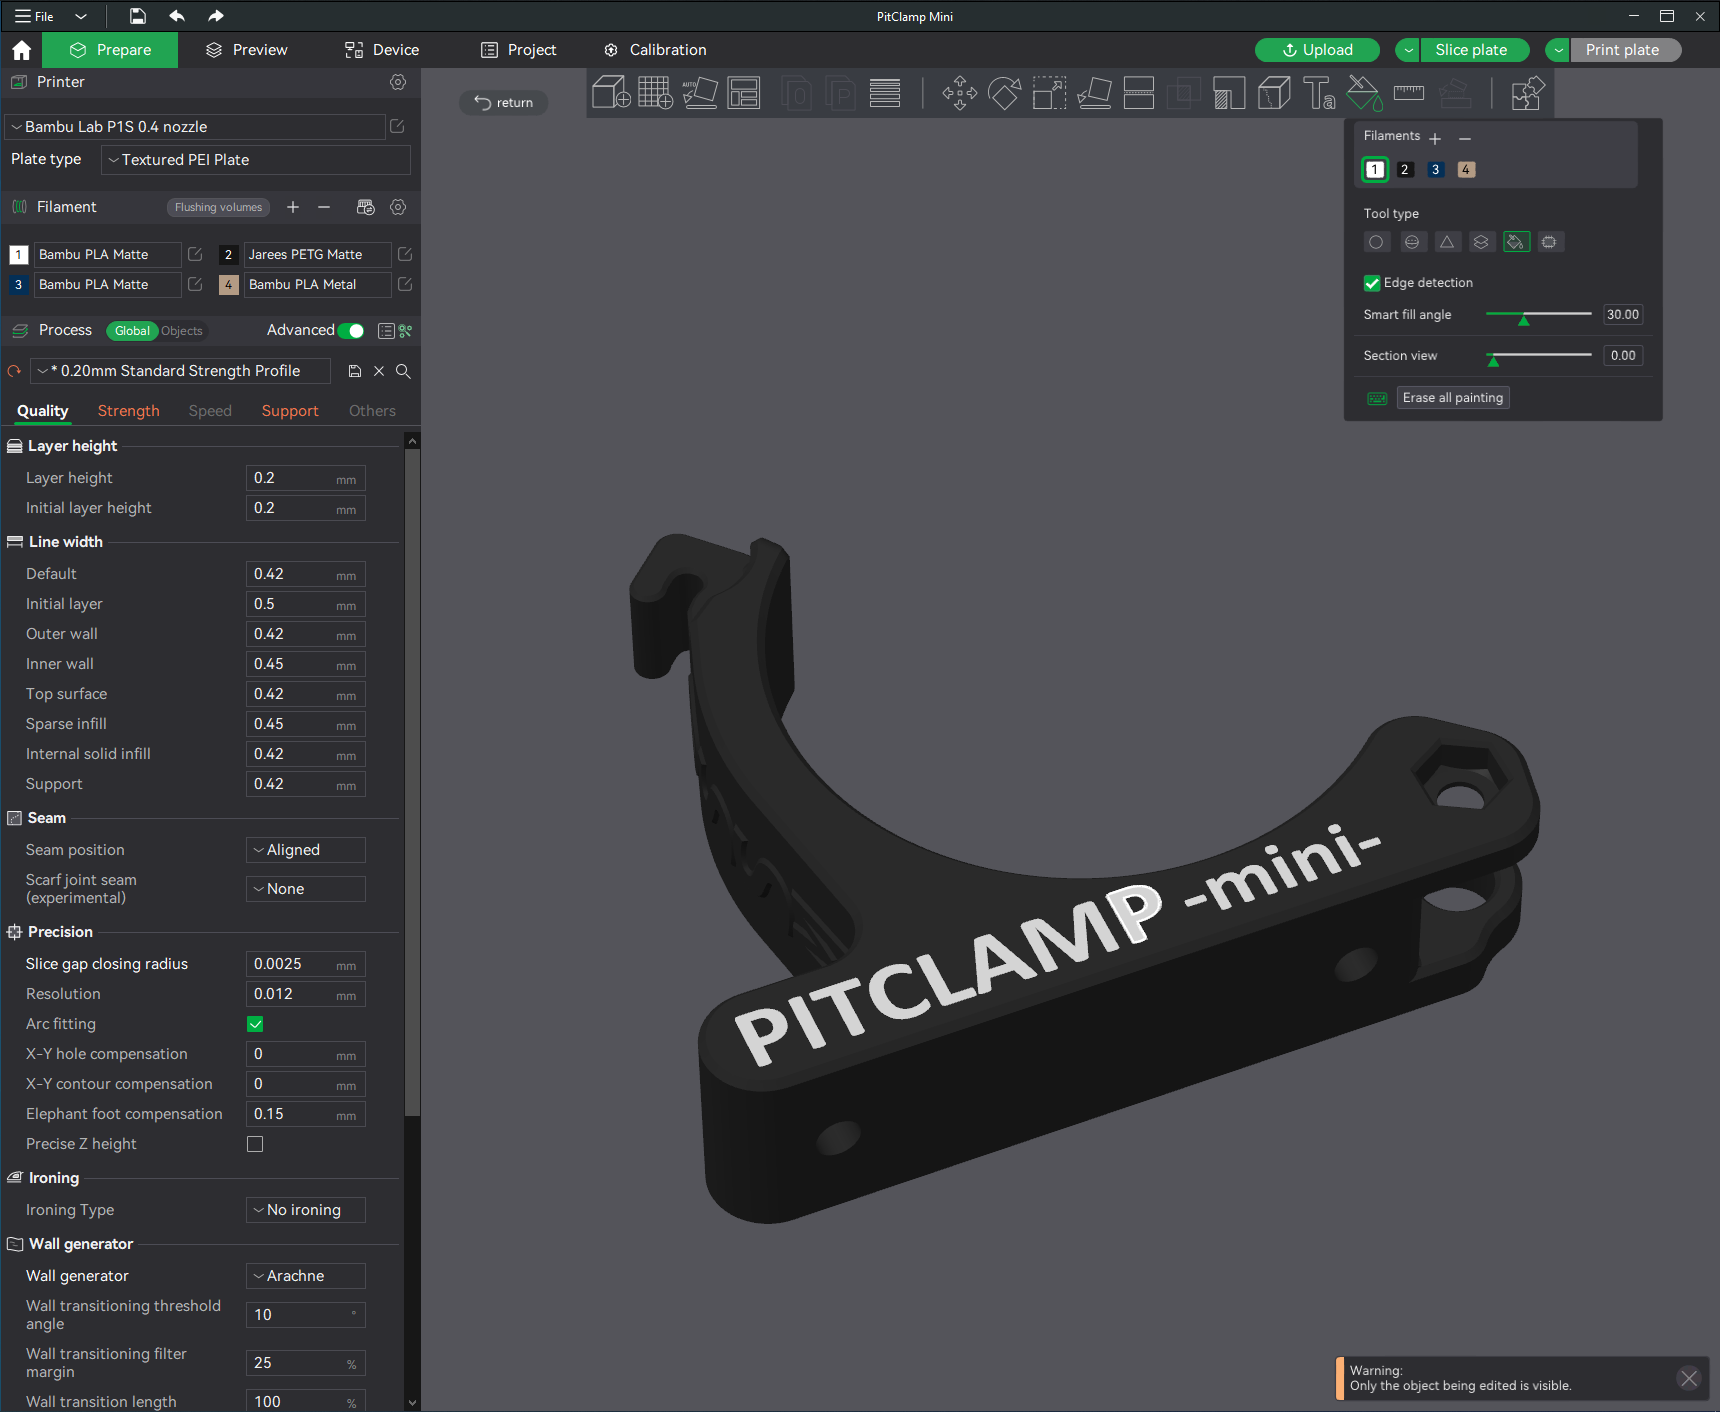This screenshot has height=1412, width=1720.
Task: Open Ironing Type dropdown
Action: [x=306, y=1210]
